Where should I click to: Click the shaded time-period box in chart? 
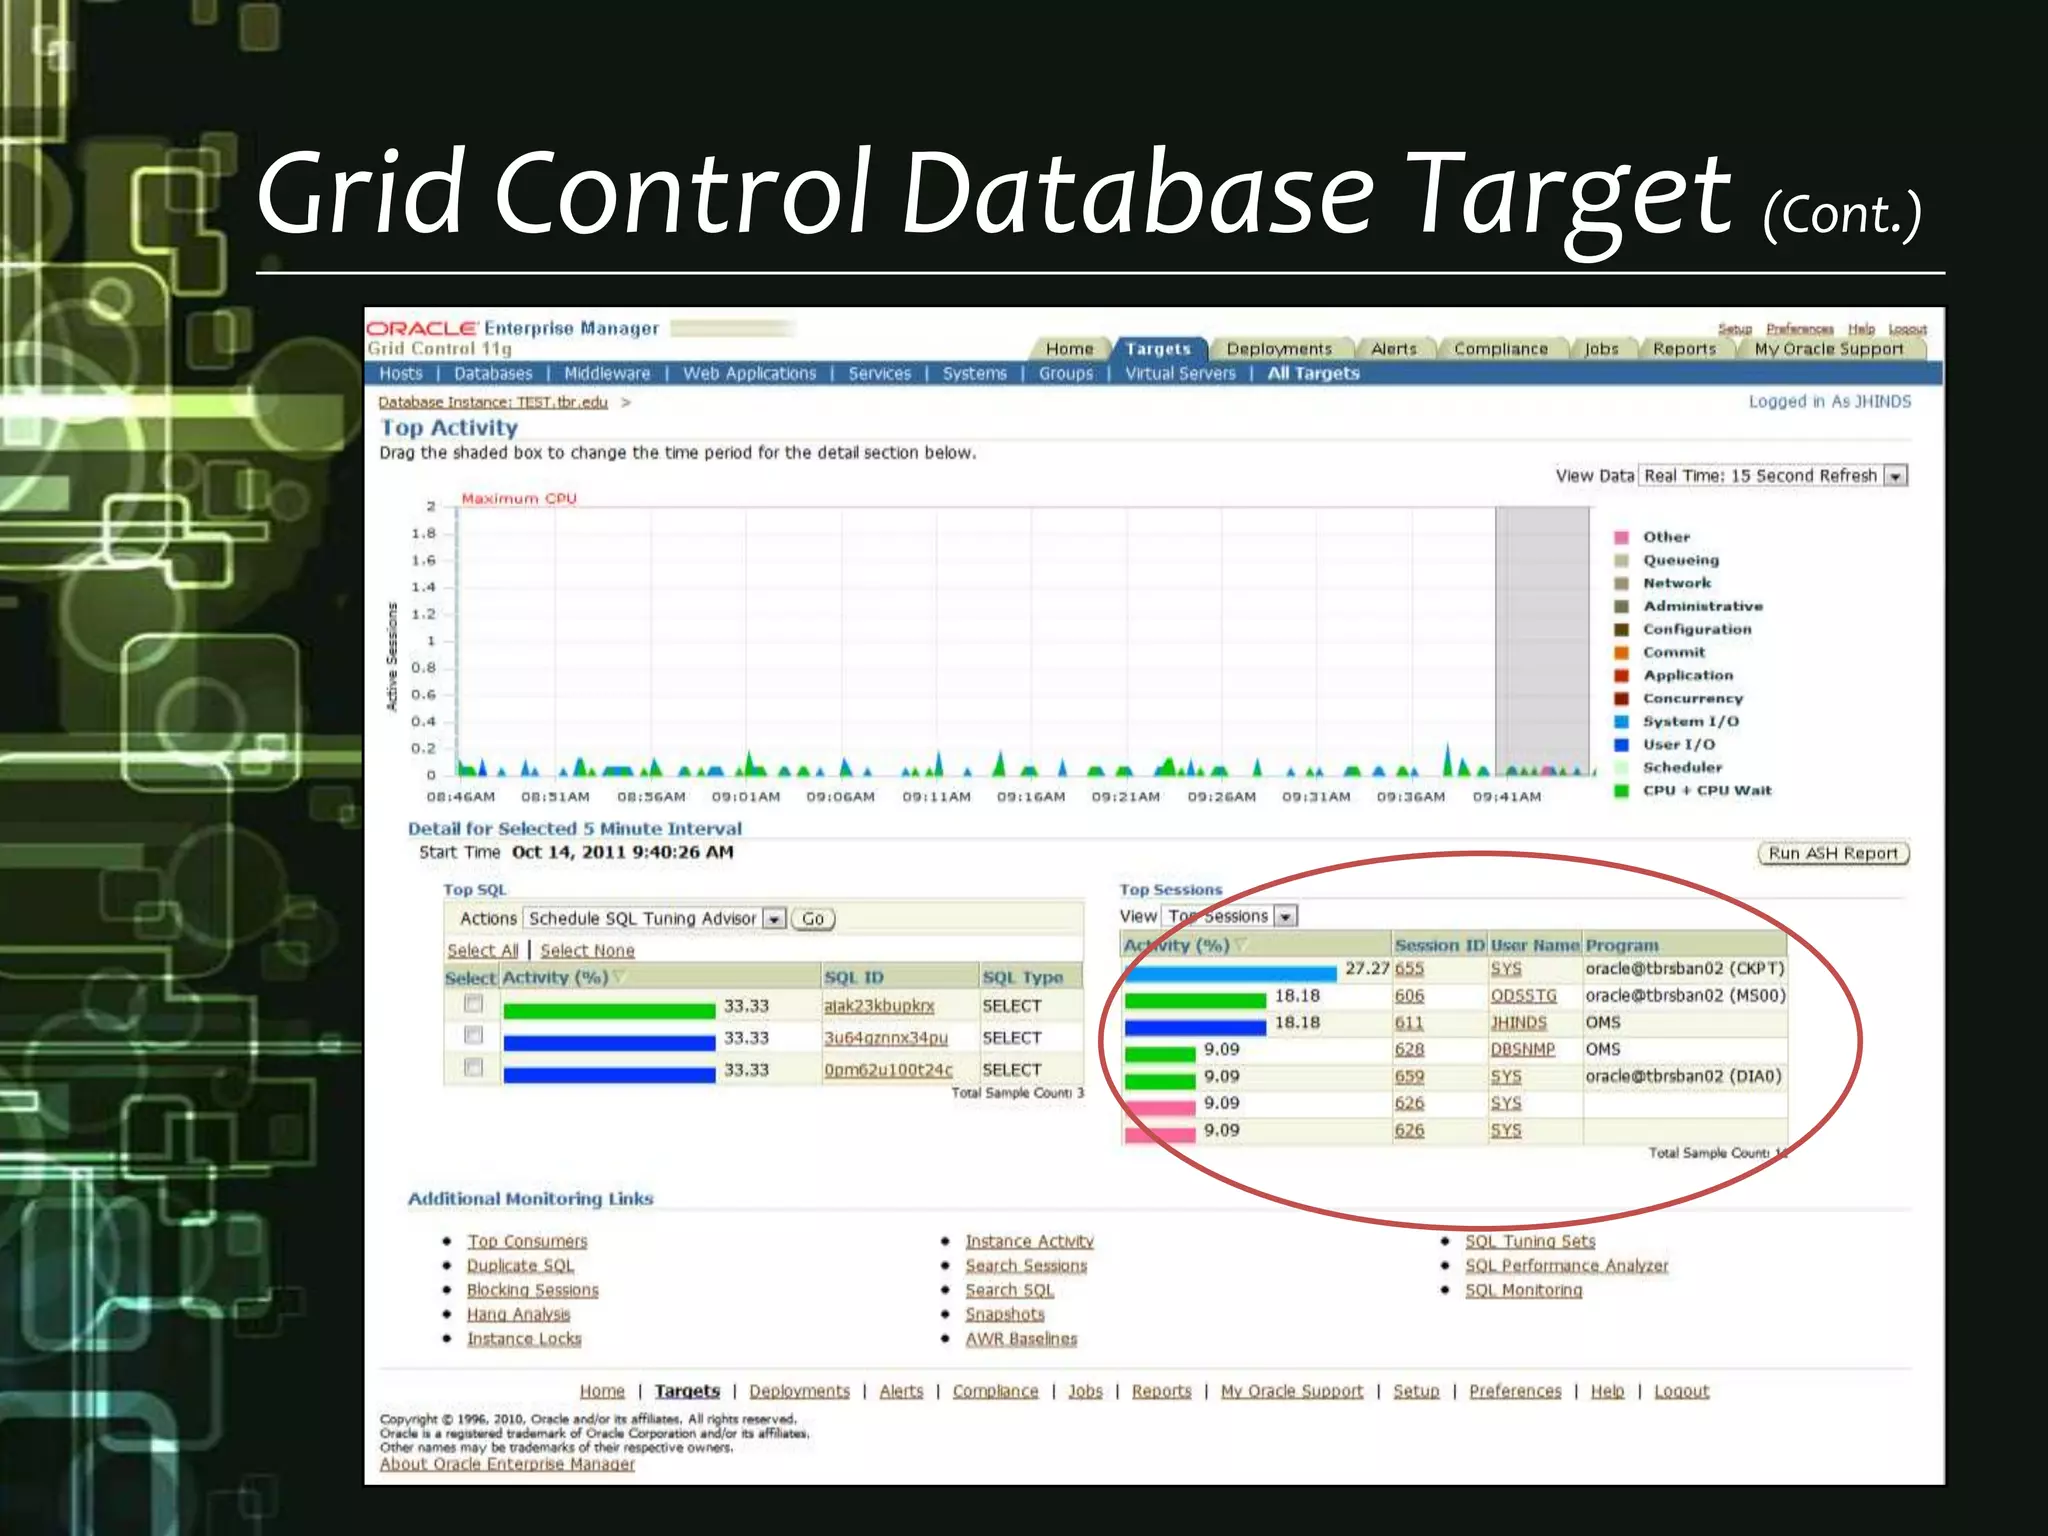click(1542, 640)
